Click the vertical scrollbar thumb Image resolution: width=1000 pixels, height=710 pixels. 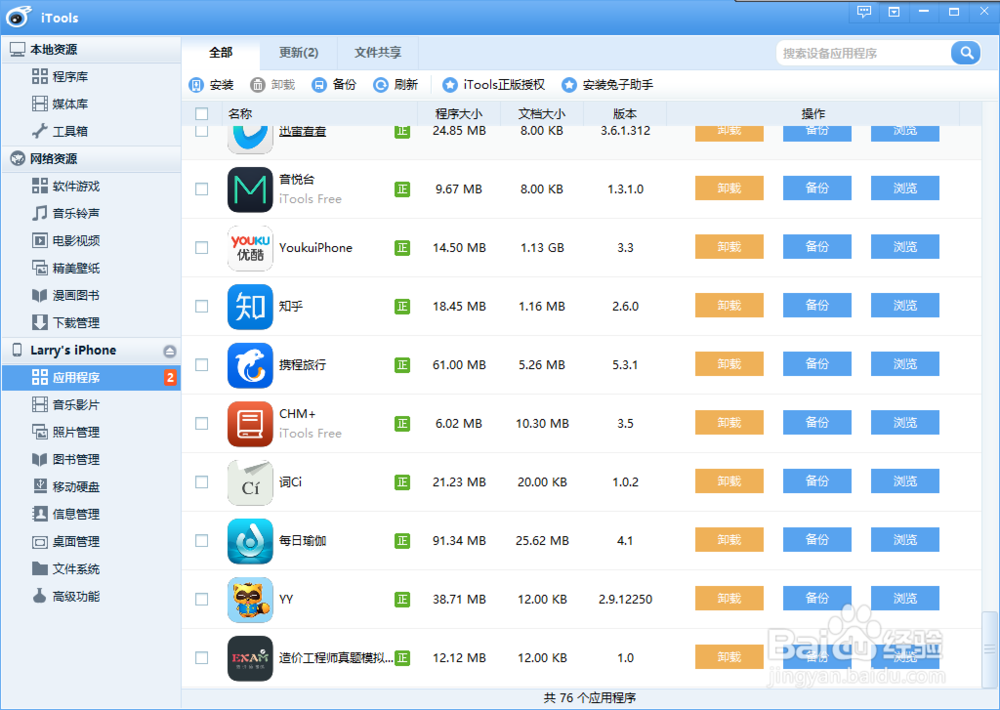989,648
